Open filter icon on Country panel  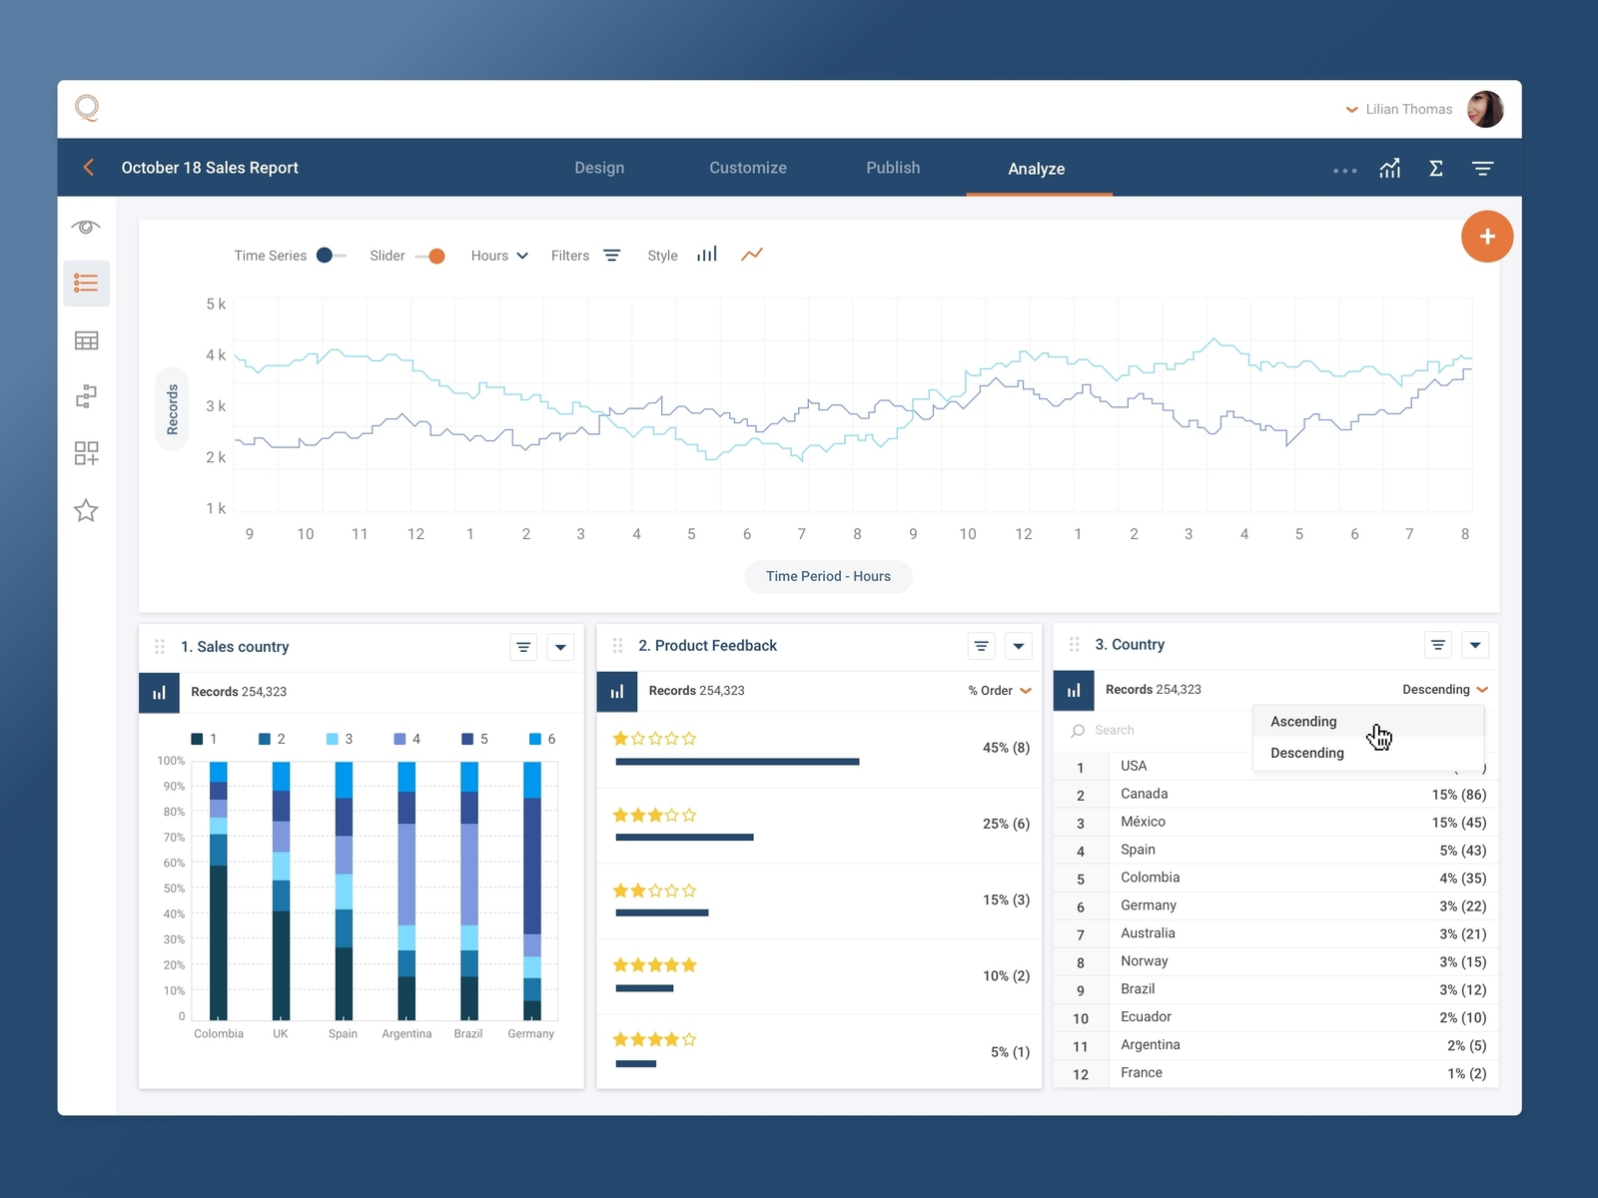click(x=1438, y=645)
